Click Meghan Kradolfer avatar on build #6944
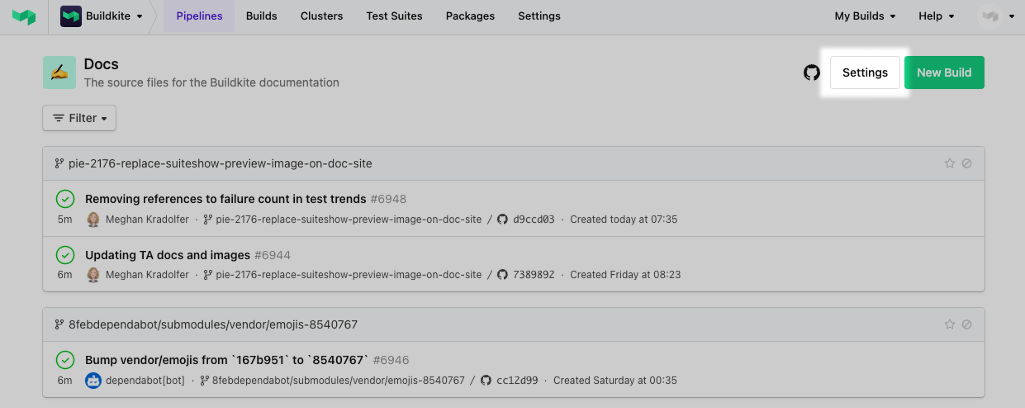This screenshot has width=1025, height=408. 93,275
